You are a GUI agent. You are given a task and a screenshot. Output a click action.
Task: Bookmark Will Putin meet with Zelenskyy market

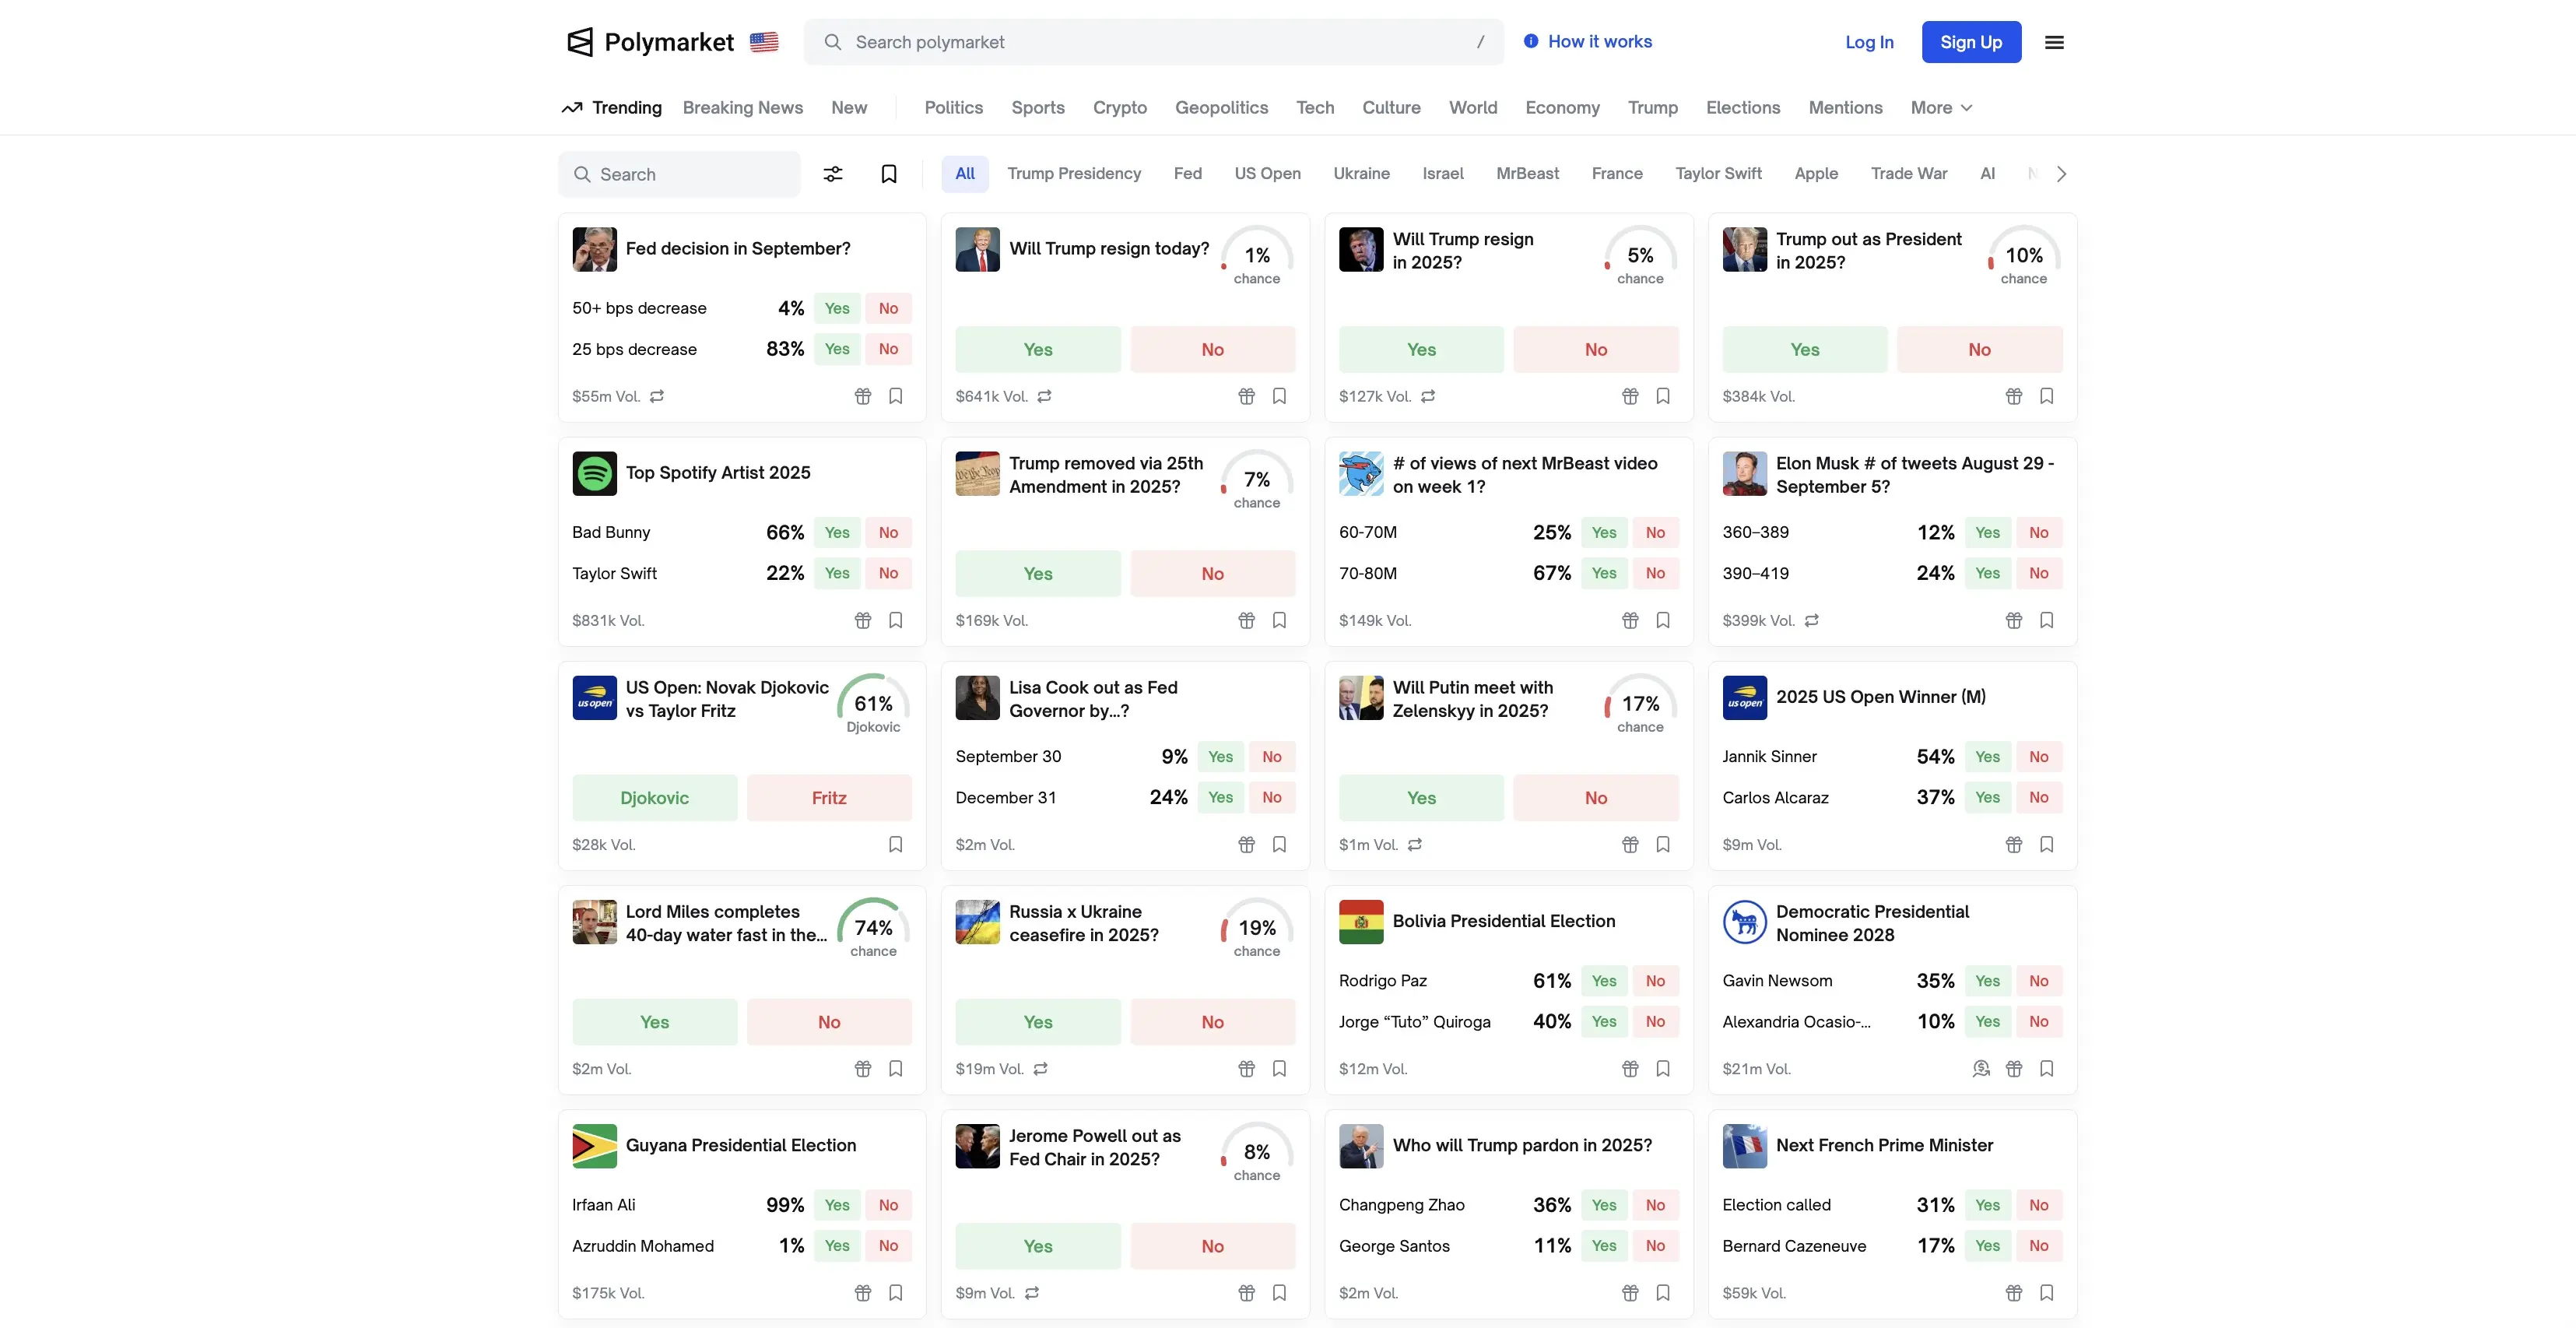(x=1663, y=844)
